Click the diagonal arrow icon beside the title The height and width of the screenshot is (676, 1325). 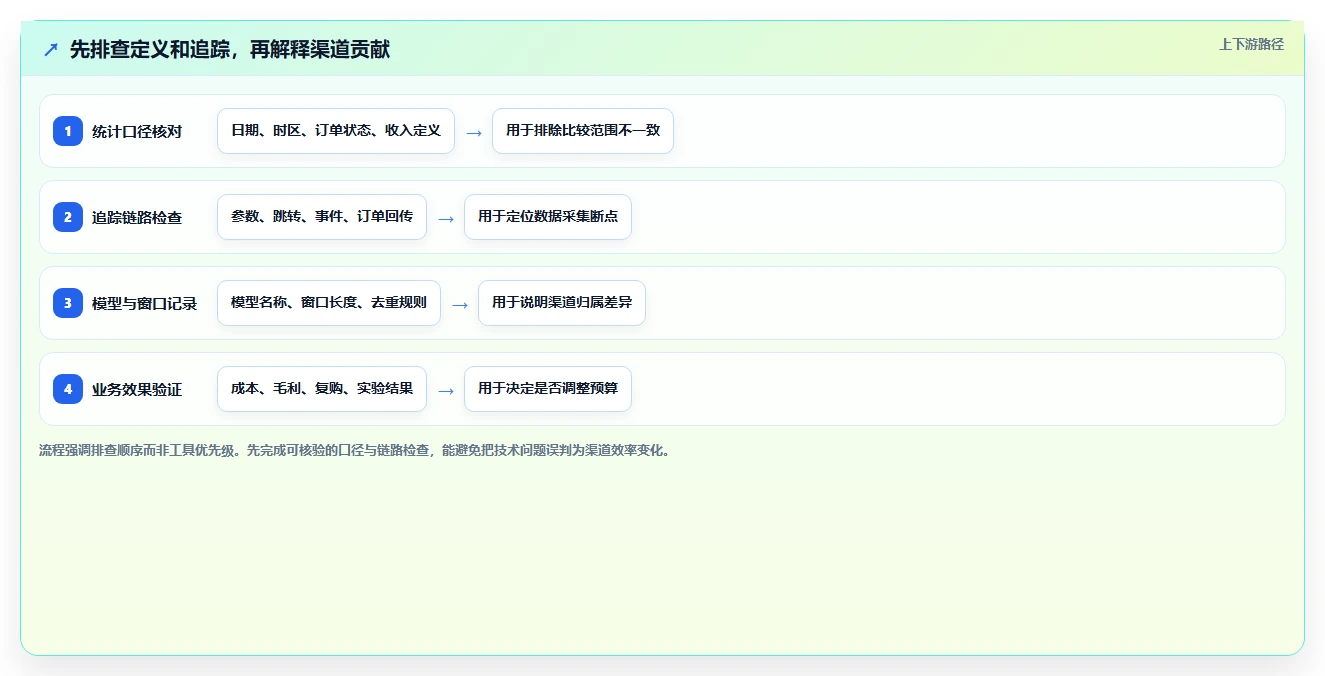[51, 49]
